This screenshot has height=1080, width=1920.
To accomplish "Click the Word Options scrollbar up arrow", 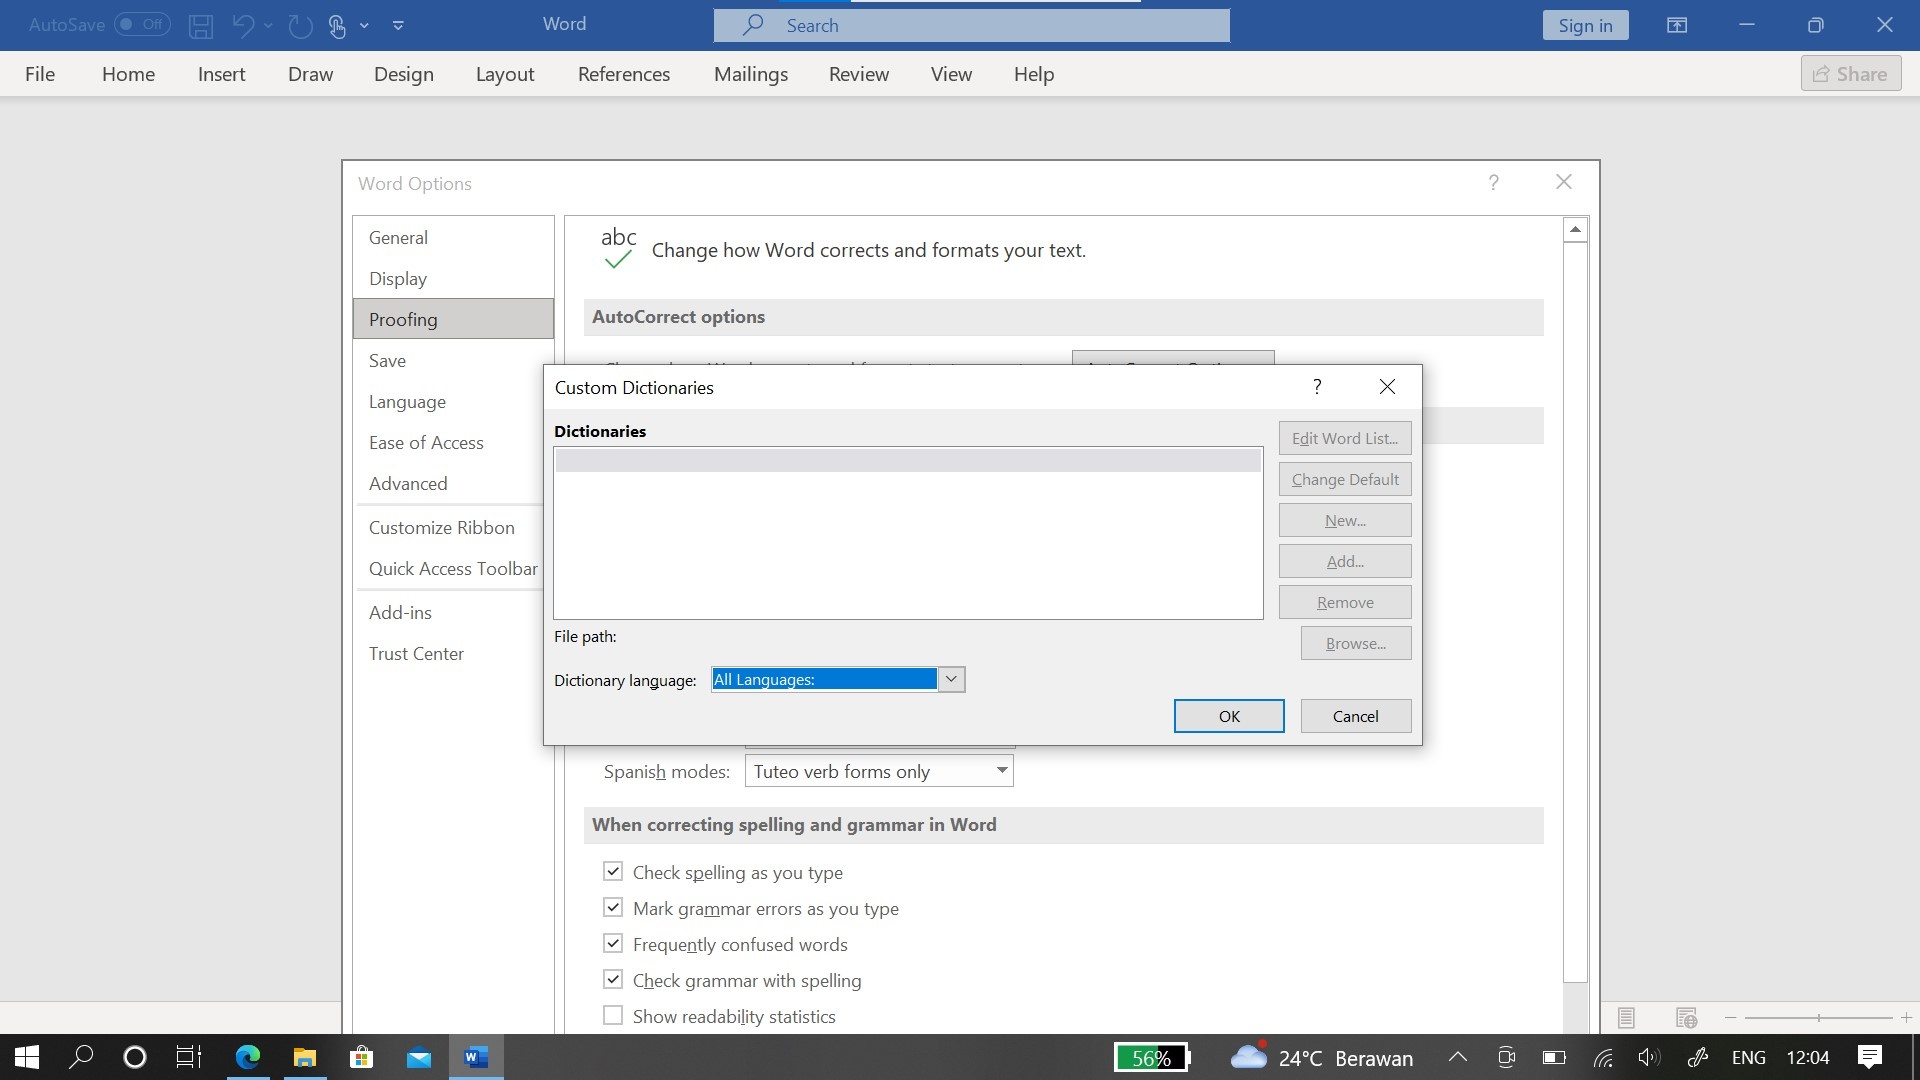I will pos(1575,230).
